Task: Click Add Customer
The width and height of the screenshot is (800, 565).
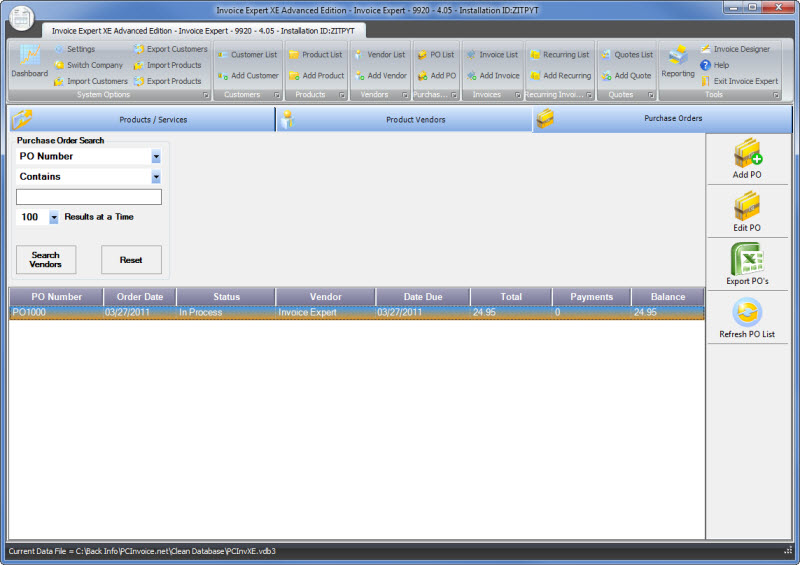Action: click(x=248, y=76)
